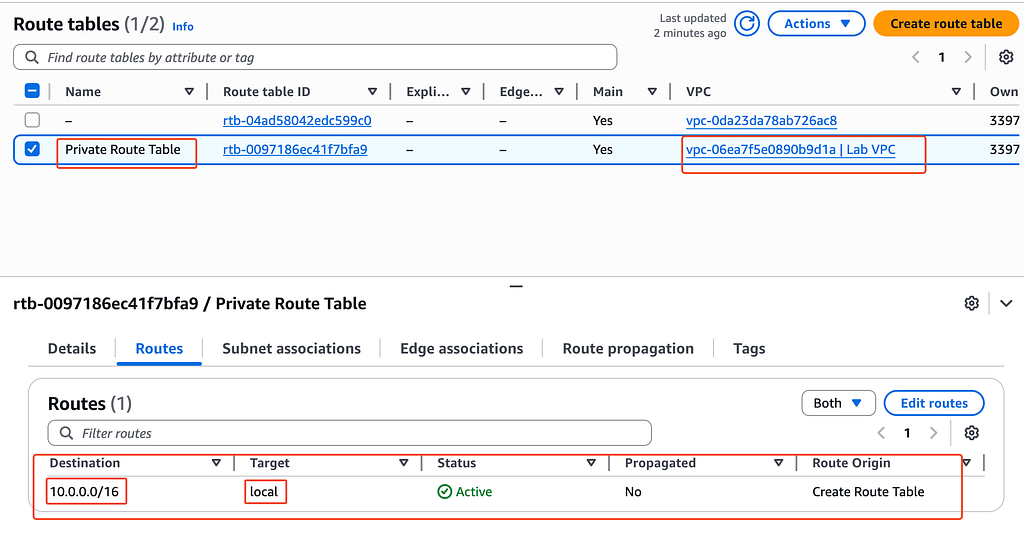
Task: Click the Create route table button
Action: (946, 24)
